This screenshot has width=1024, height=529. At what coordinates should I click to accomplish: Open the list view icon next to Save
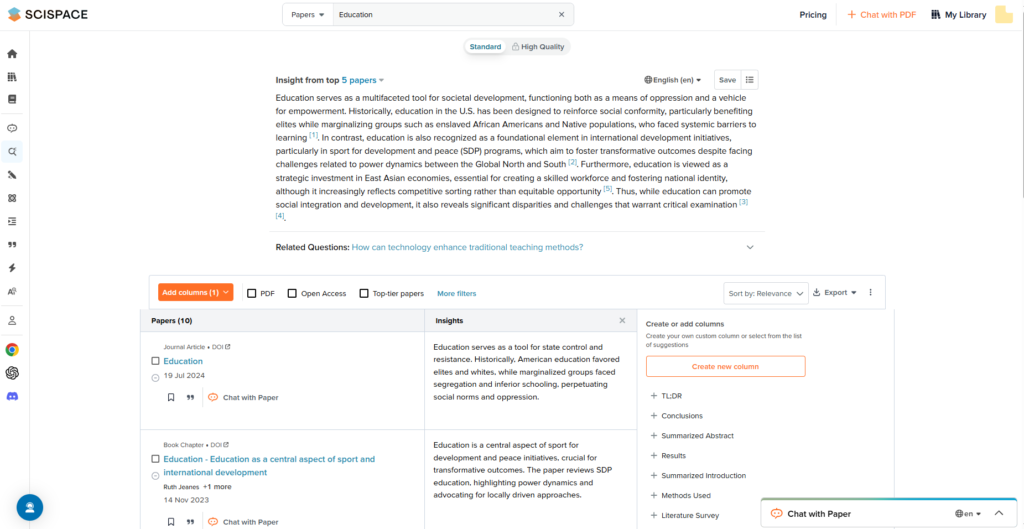point(751,80)
